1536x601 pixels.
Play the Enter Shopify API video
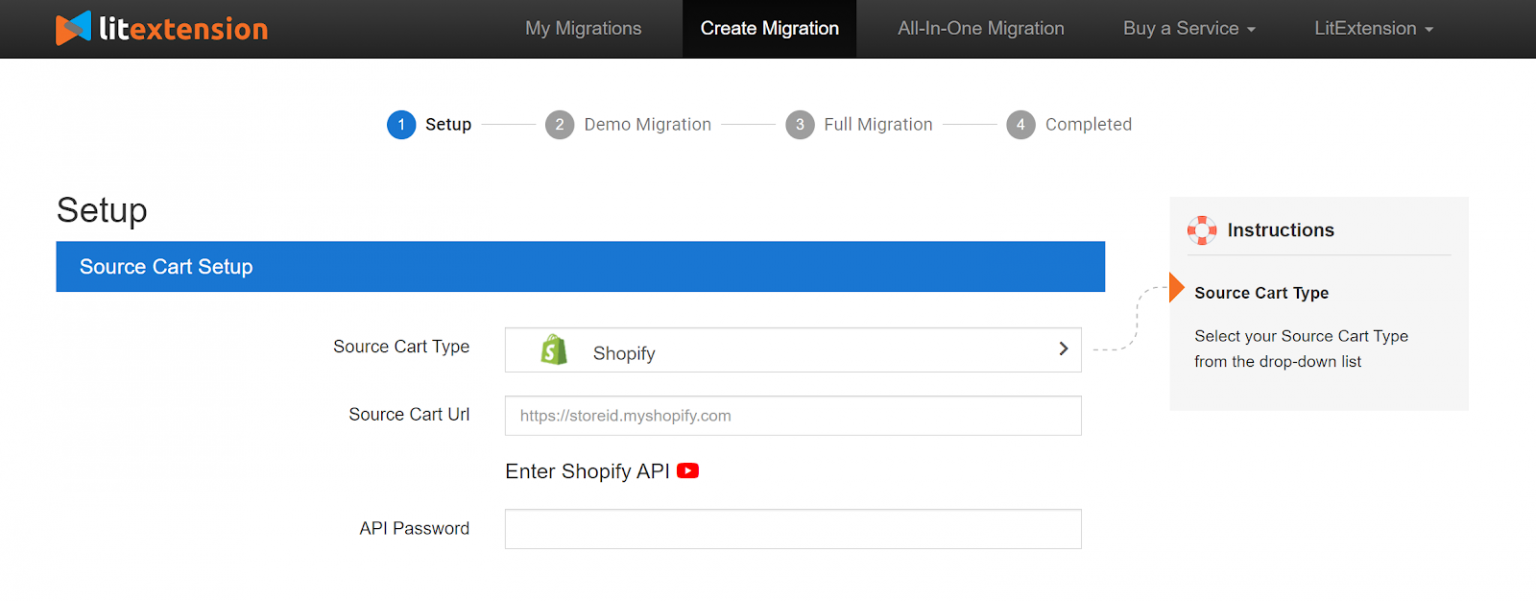[x=687, y=470]
